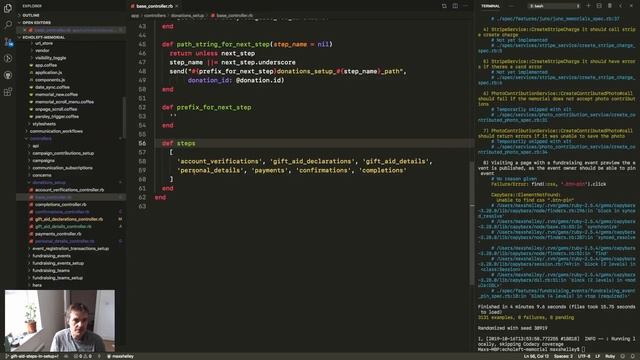This screenshot has height=360, width=640.
Task: Expand the fundraising_teams_setup folder
Action: pyautogui.click(x=58, y=278)
